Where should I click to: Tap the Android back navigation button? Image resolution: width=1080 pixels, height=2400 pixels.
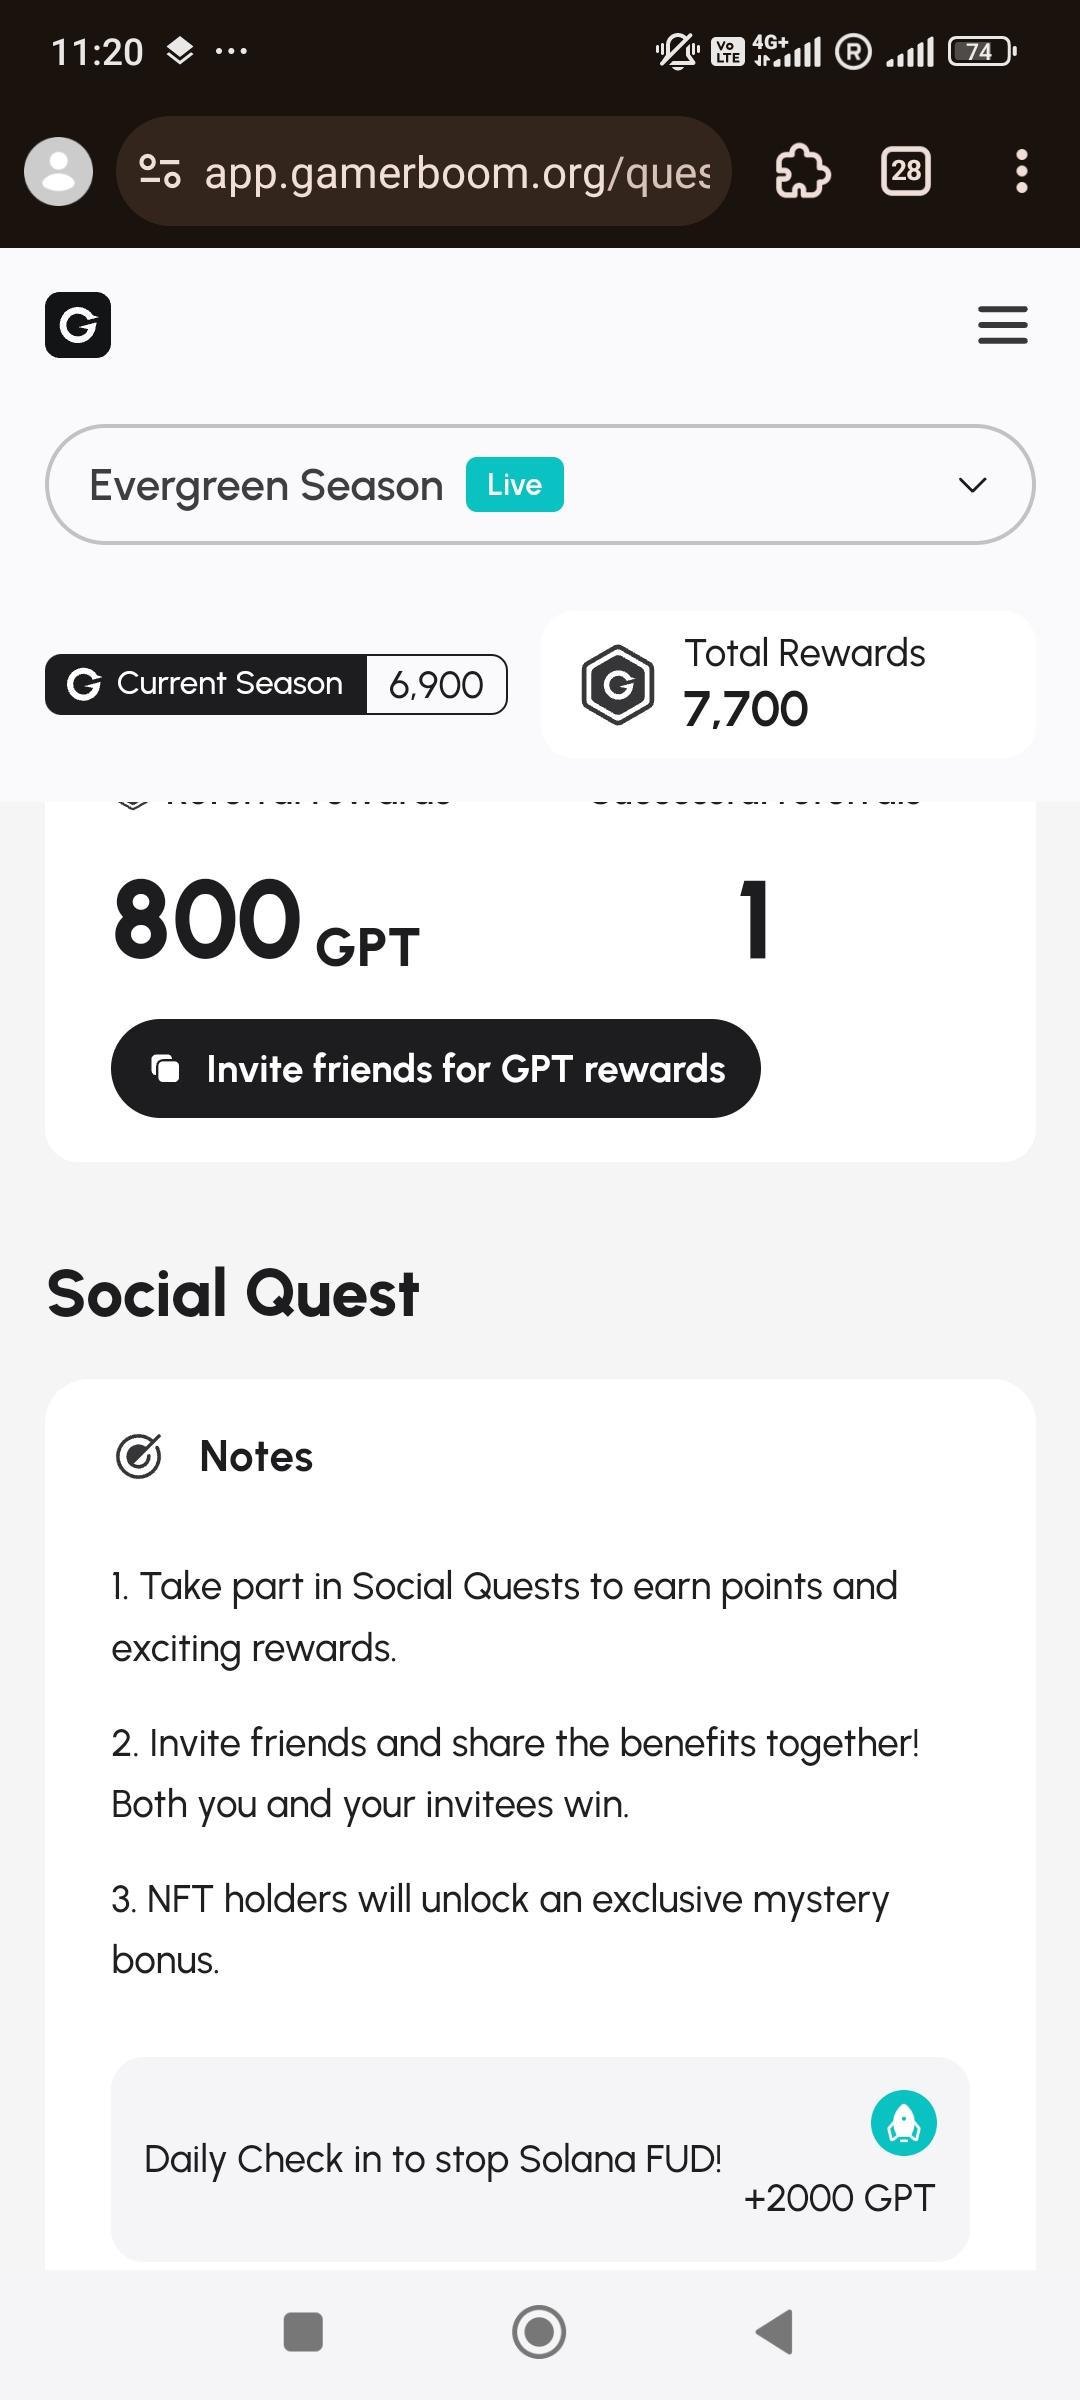click(775, 2332)
